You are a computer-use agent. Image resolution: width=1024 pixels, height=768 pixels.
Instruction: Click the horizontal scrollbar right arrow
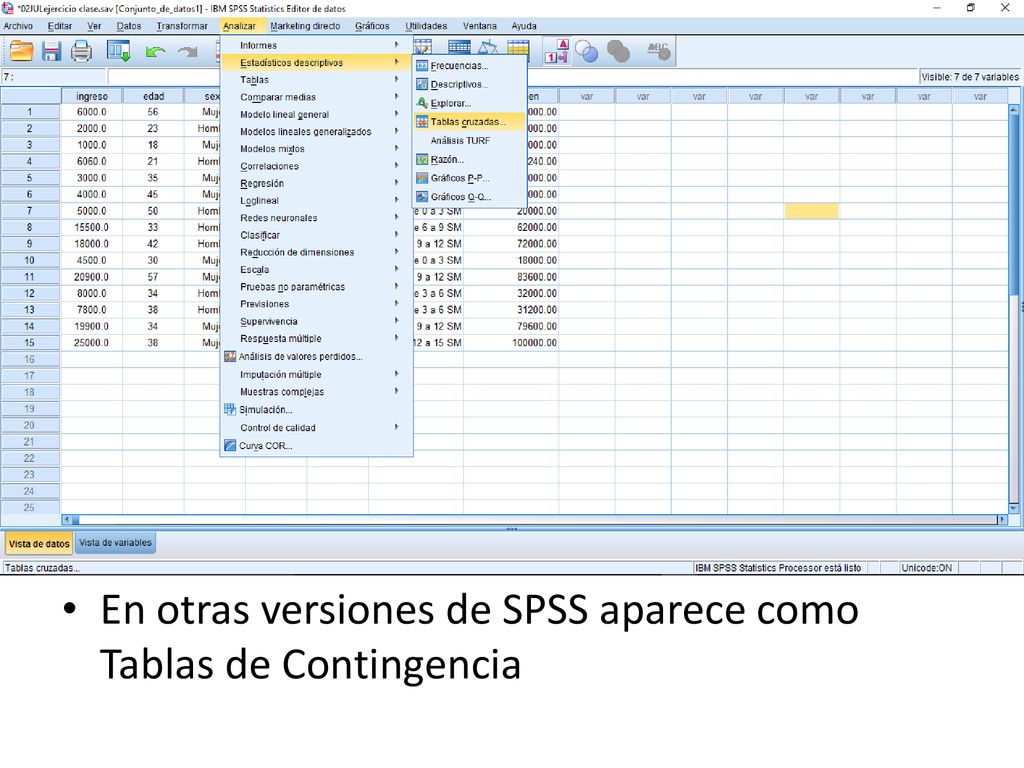1002,520
